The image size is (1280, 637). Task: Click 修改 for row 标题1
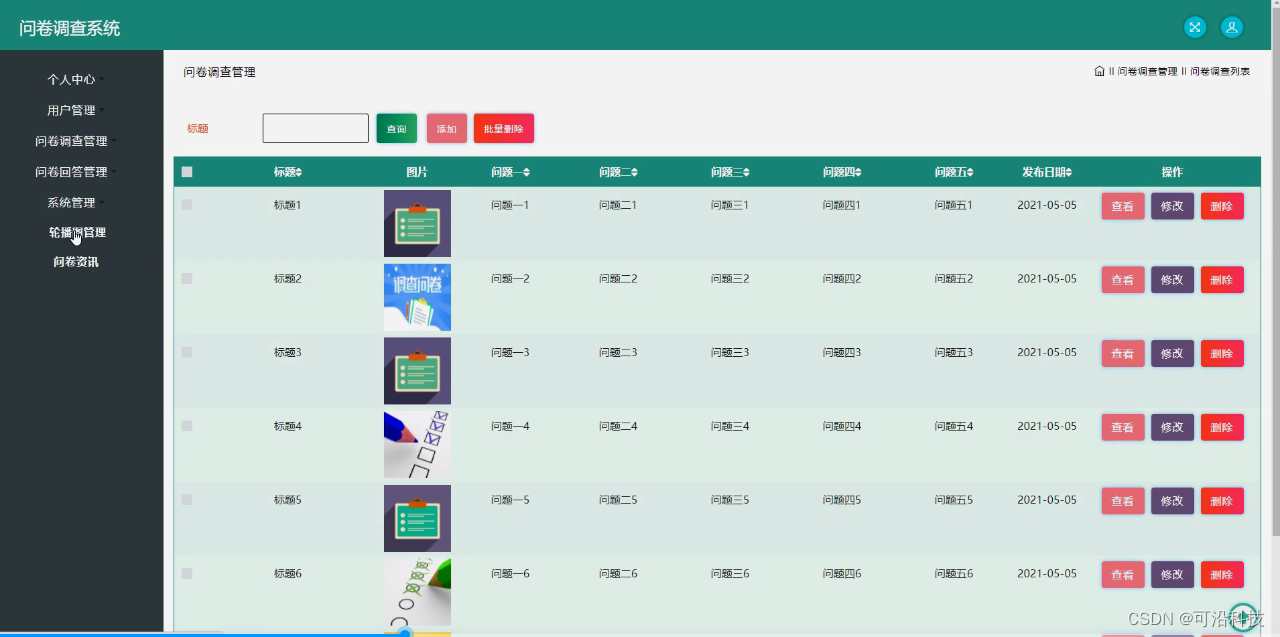tap(1172, 206)
